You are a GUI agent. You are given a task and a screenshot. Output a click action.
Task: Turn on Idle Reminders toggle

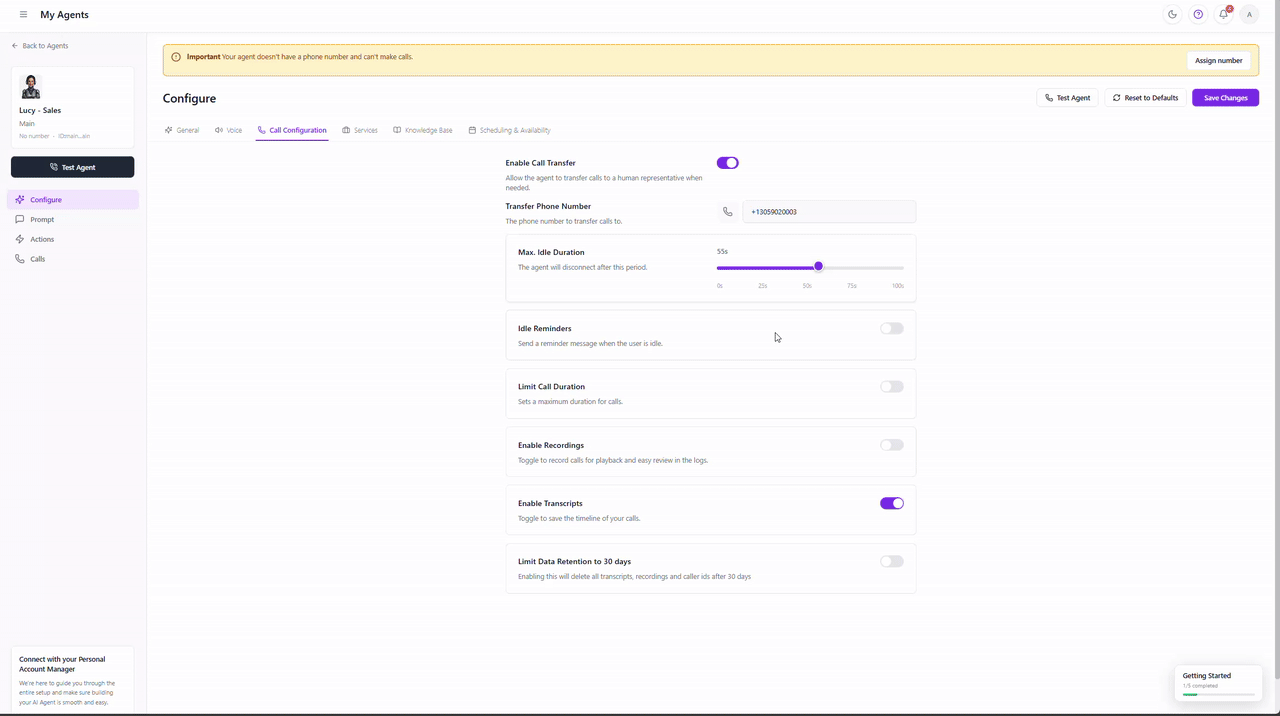click(x=891, y=328)
